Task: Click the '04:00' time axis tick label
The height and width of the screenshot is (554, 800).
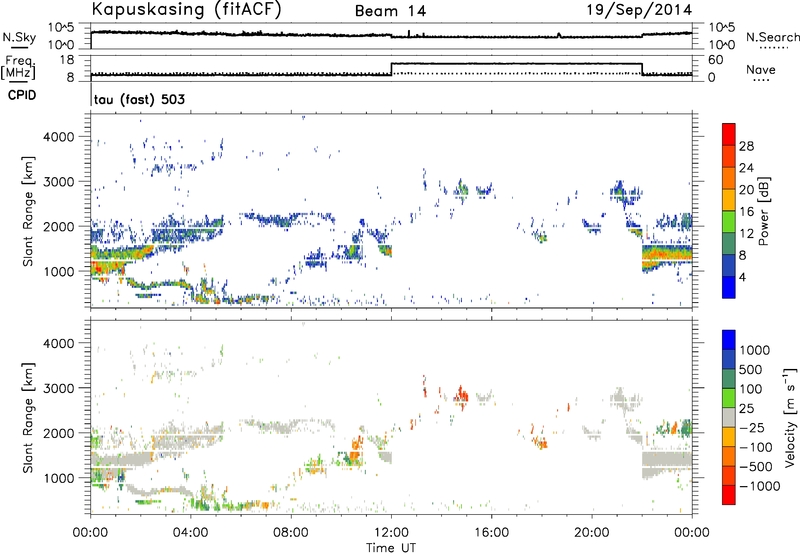Action: pos(190,533)
